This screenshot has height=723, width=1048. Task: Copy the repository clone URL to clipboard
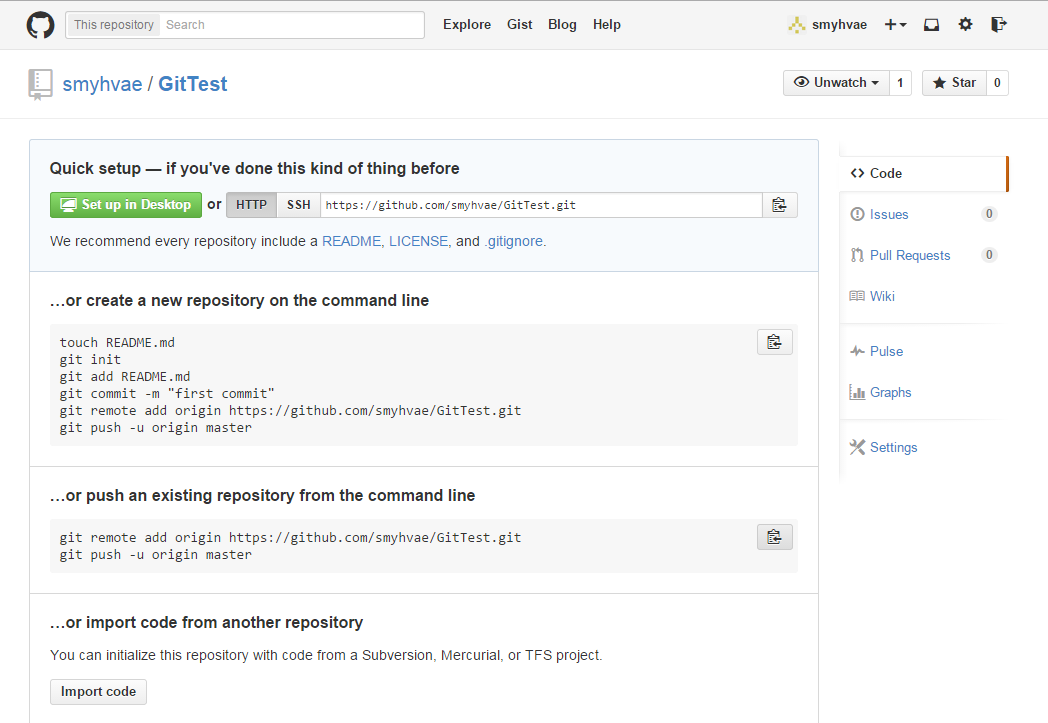(779, 205)
